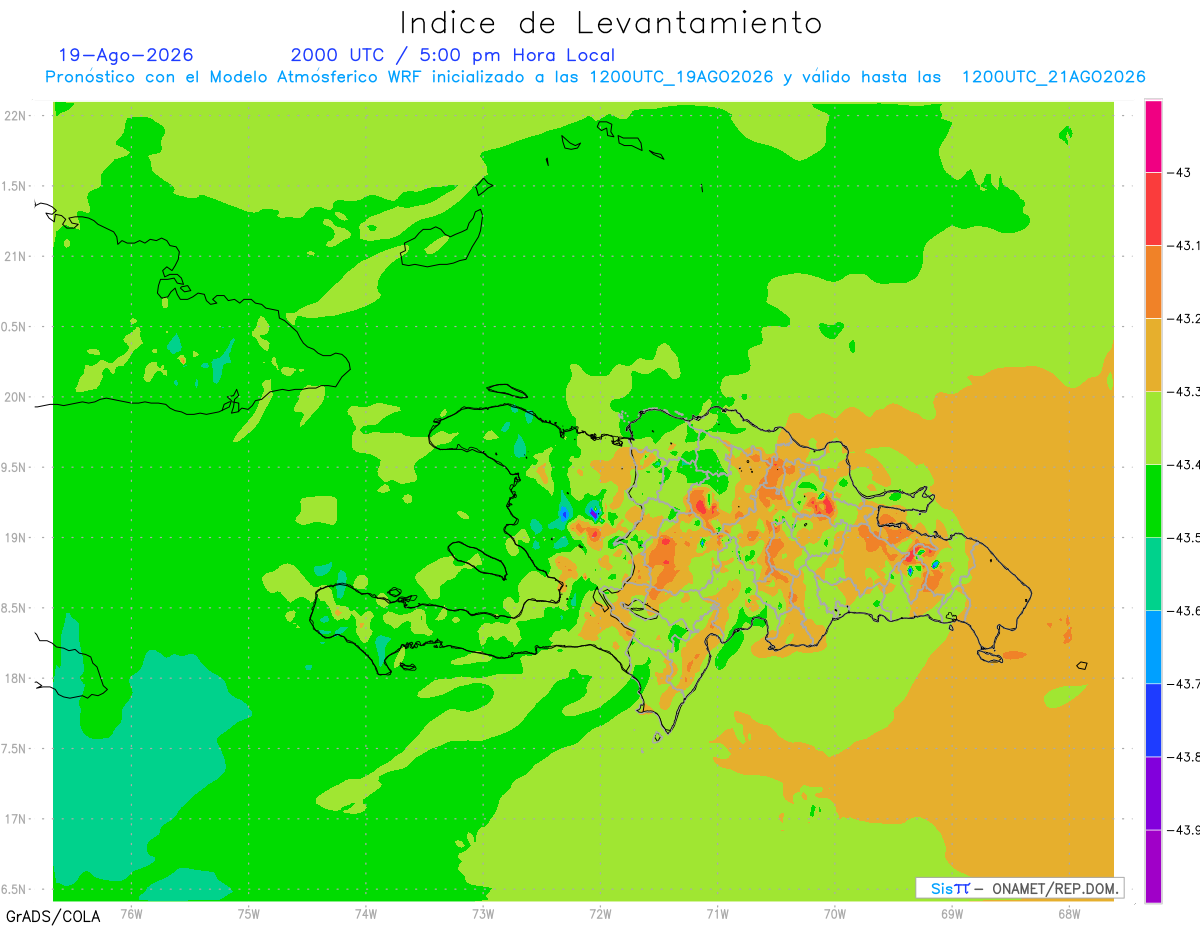1200x927 pixels.
Task: Pick the yellow-green swatch below -43.3
Action: point(1153,428)
